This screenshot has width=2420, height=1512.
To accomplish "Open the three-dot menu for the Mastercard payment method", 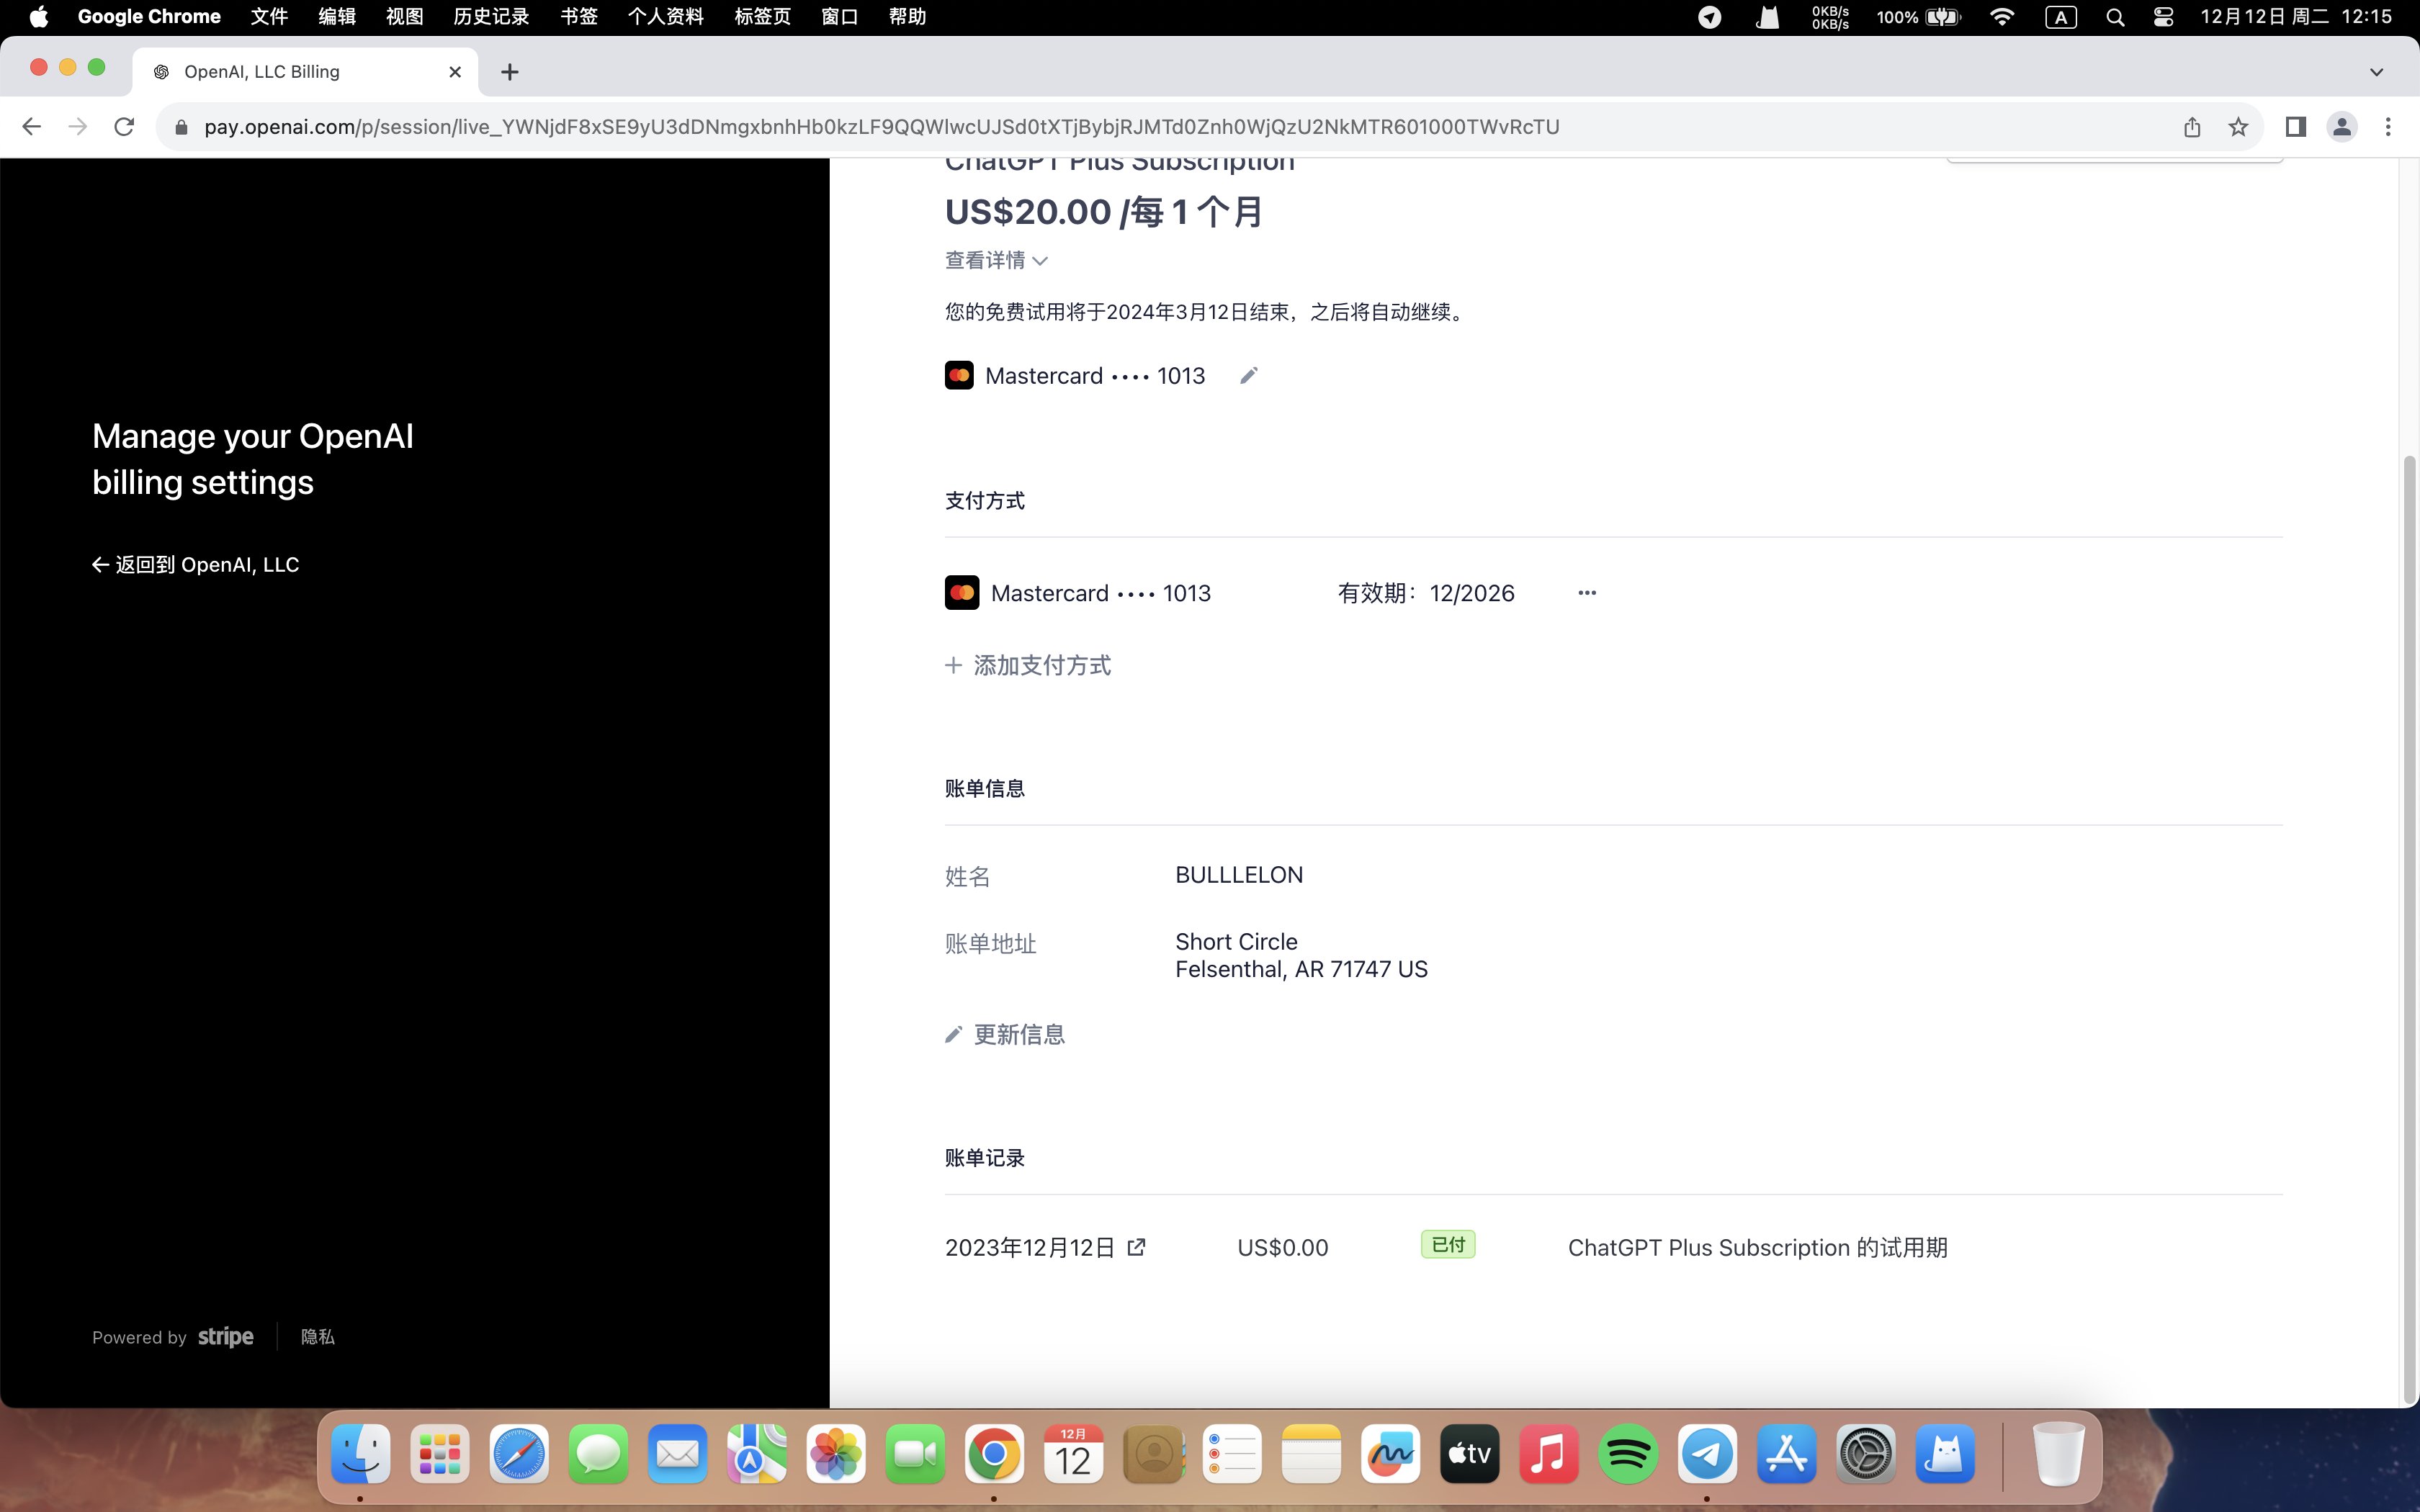I will click(x=1587, y=593).
